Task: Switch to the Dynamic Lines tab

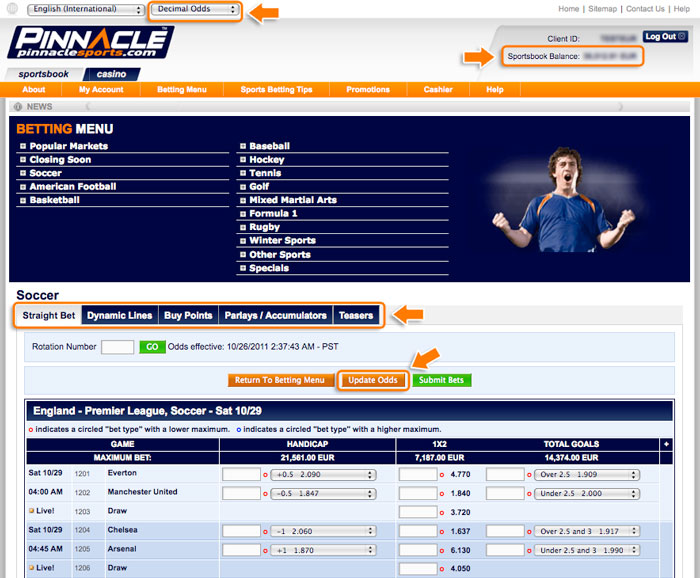Action: tap(120, 316)
